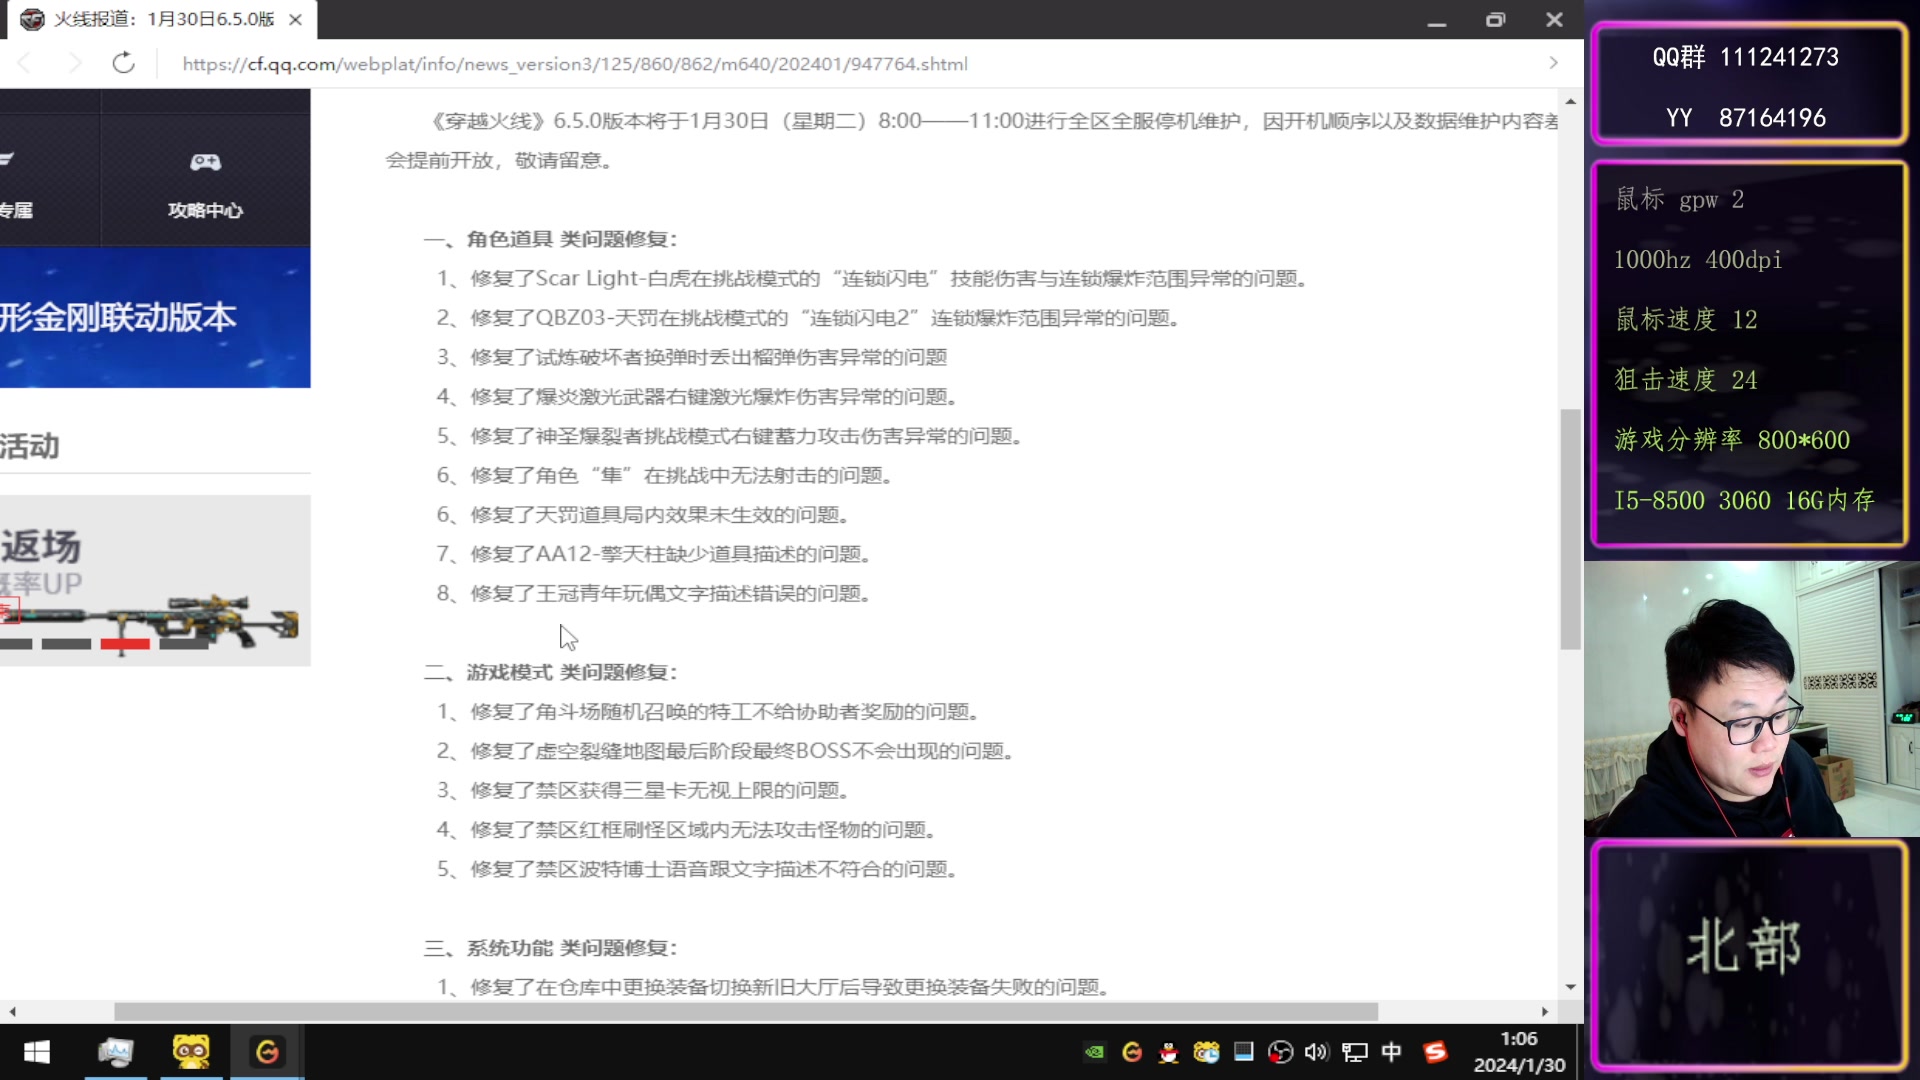Click heading 三、系统功能 类问题修复
This screenshot has height=1080, width=1920.
click(x=551, y=948)
